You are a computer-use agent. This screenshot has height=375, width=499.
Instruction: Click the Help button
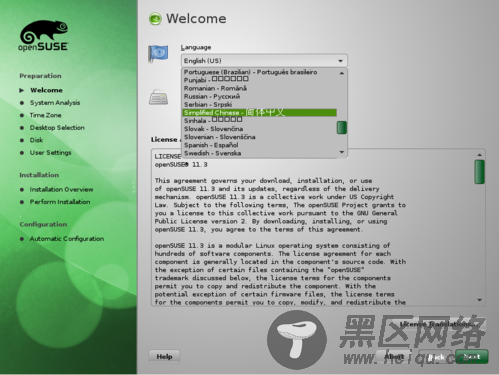(x=164, y=357)
